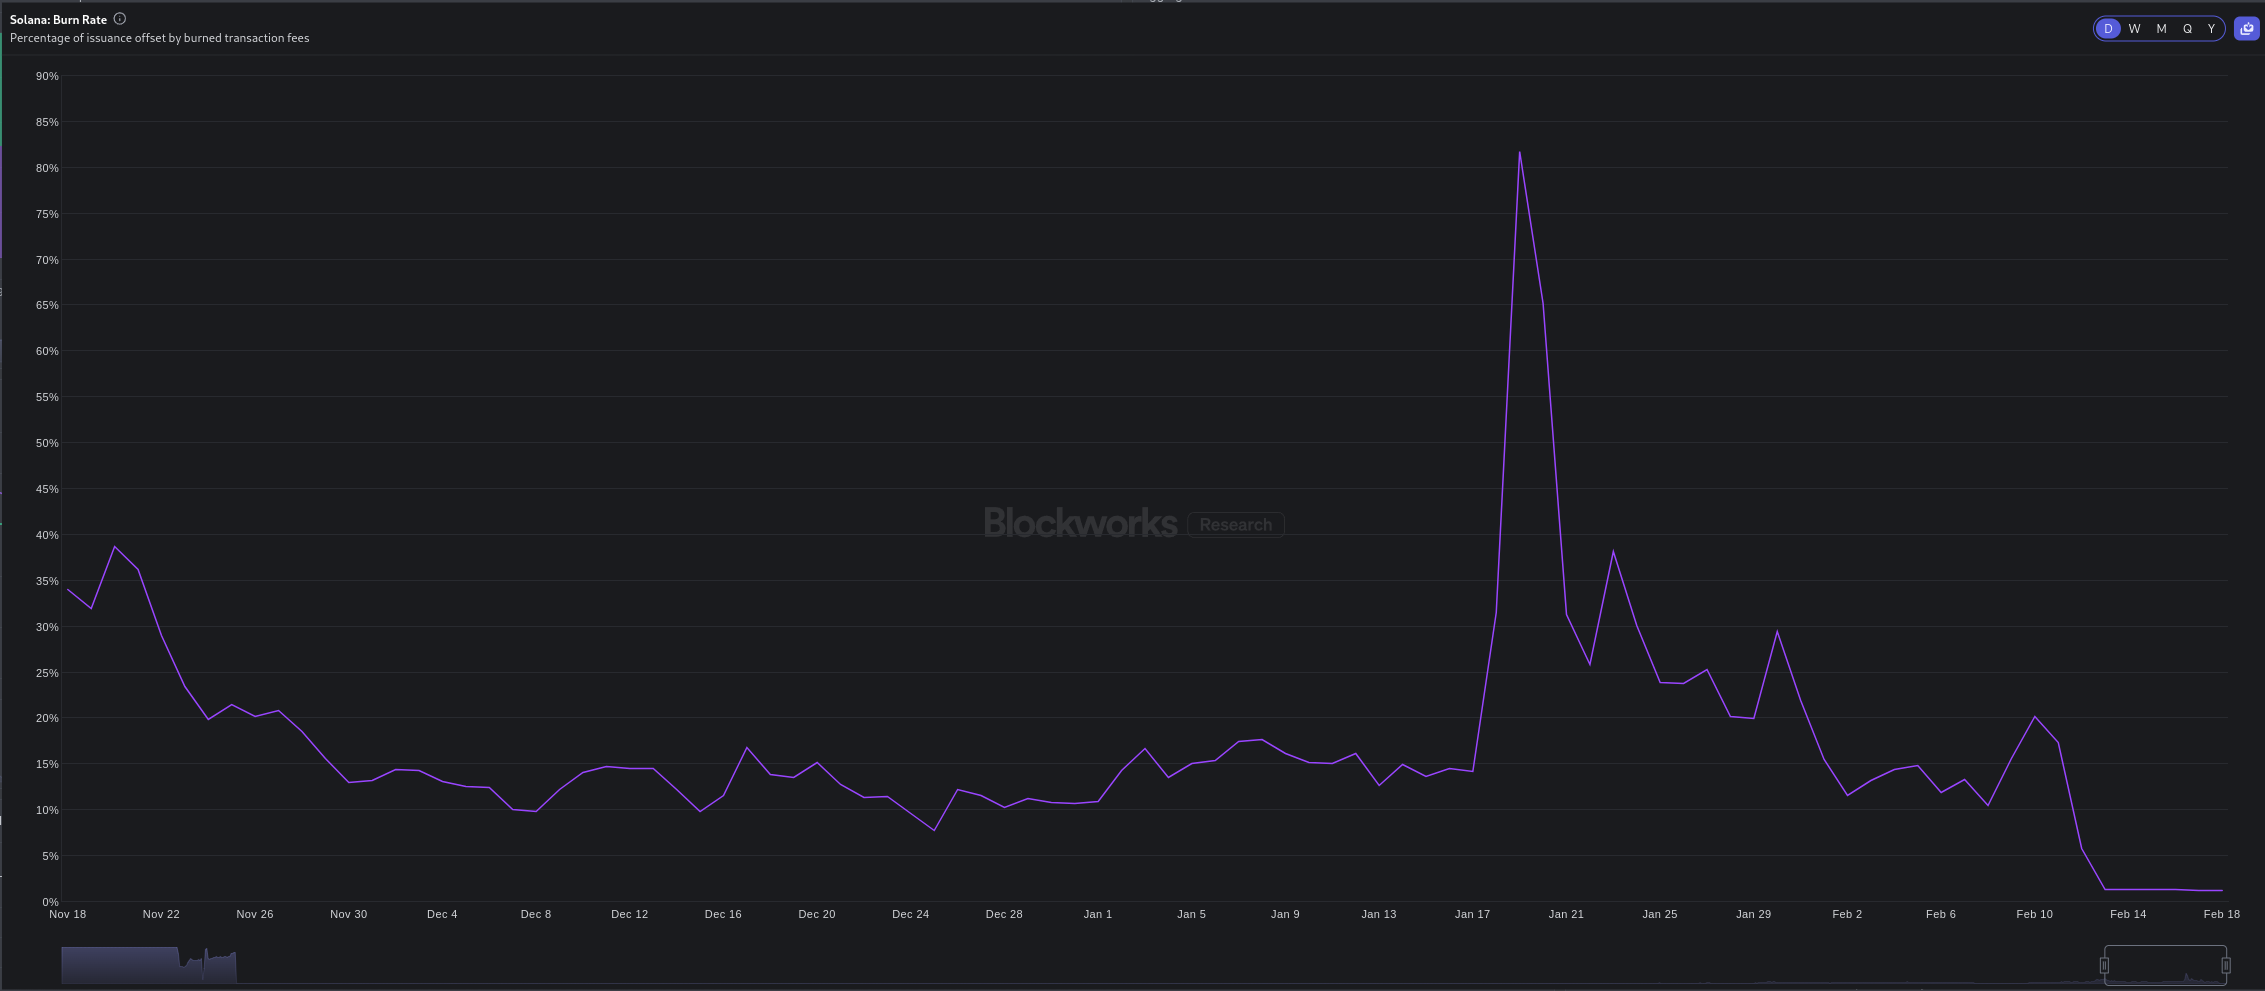2265x991 pixels.
Task: Switch the chart to weekly (W) interval
Action: 2134,29
